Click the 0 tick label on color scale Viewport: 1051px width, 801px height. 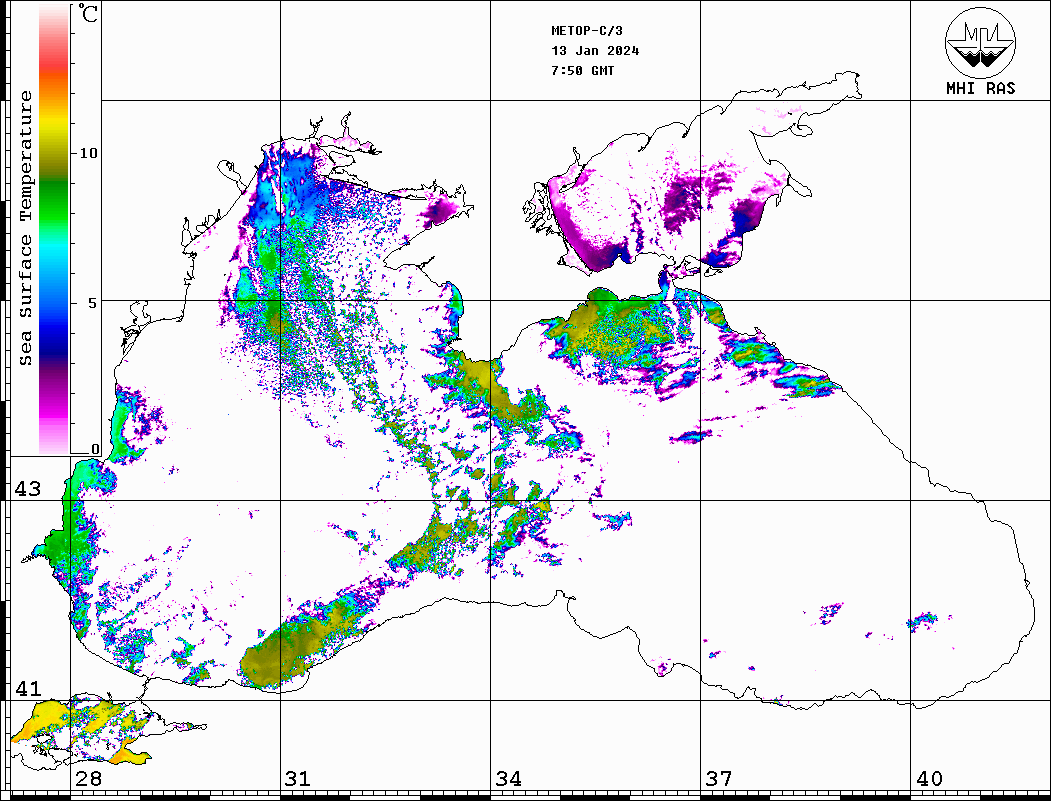tap(95, 449)
